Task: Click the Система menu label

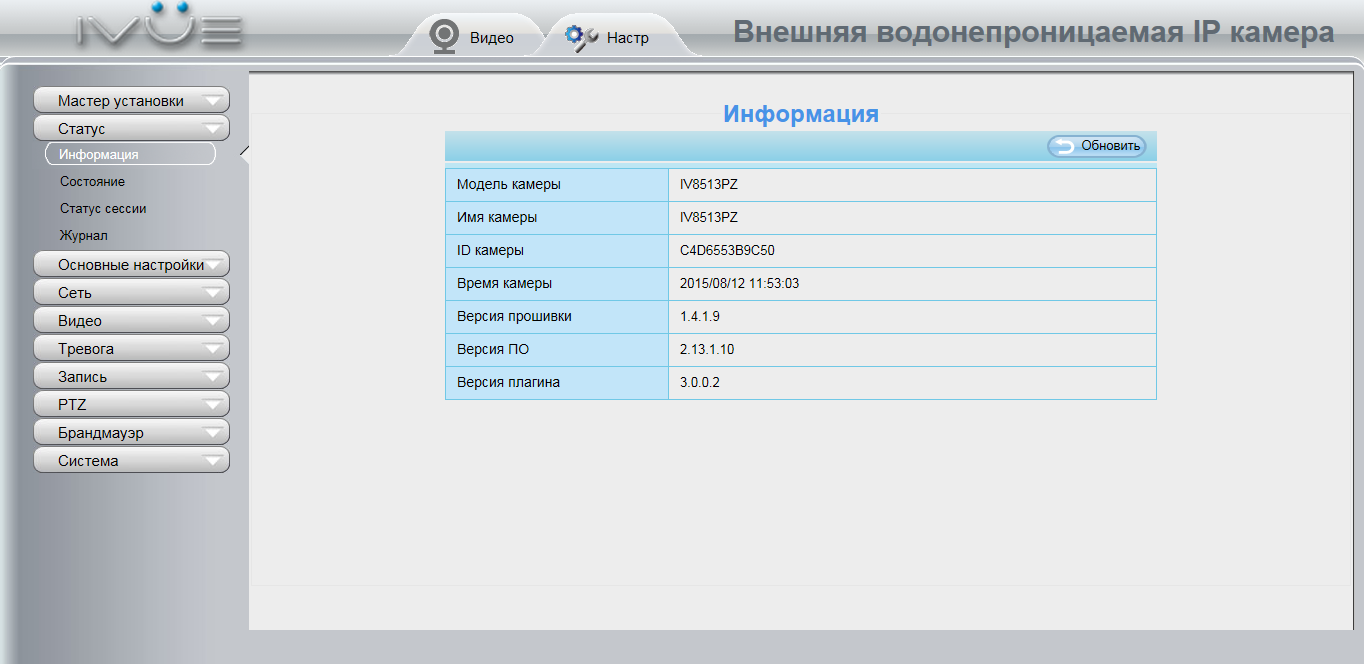Action: 88,460
